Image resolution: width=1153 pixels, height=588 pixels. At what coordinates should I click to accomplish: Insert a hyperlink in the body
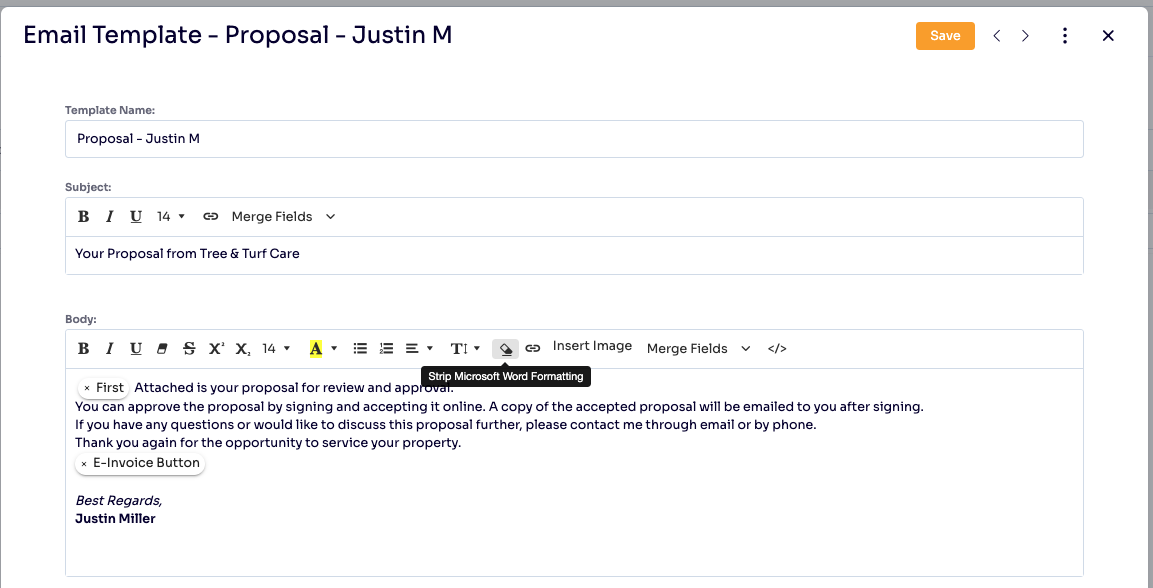tap(532, 348)
